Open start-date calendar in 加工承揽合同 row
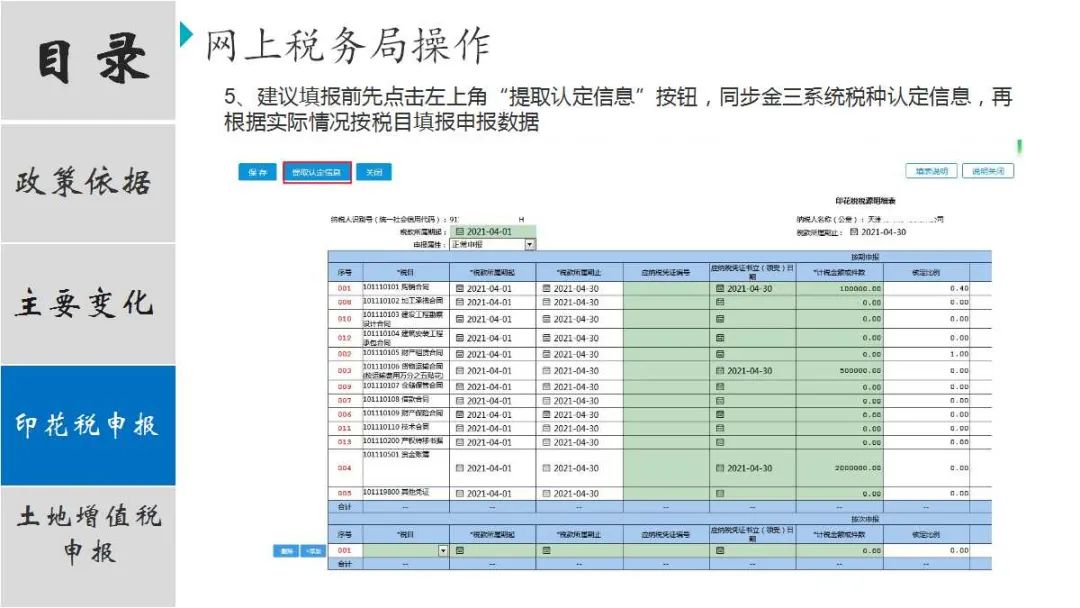 [x=460, y=302]
